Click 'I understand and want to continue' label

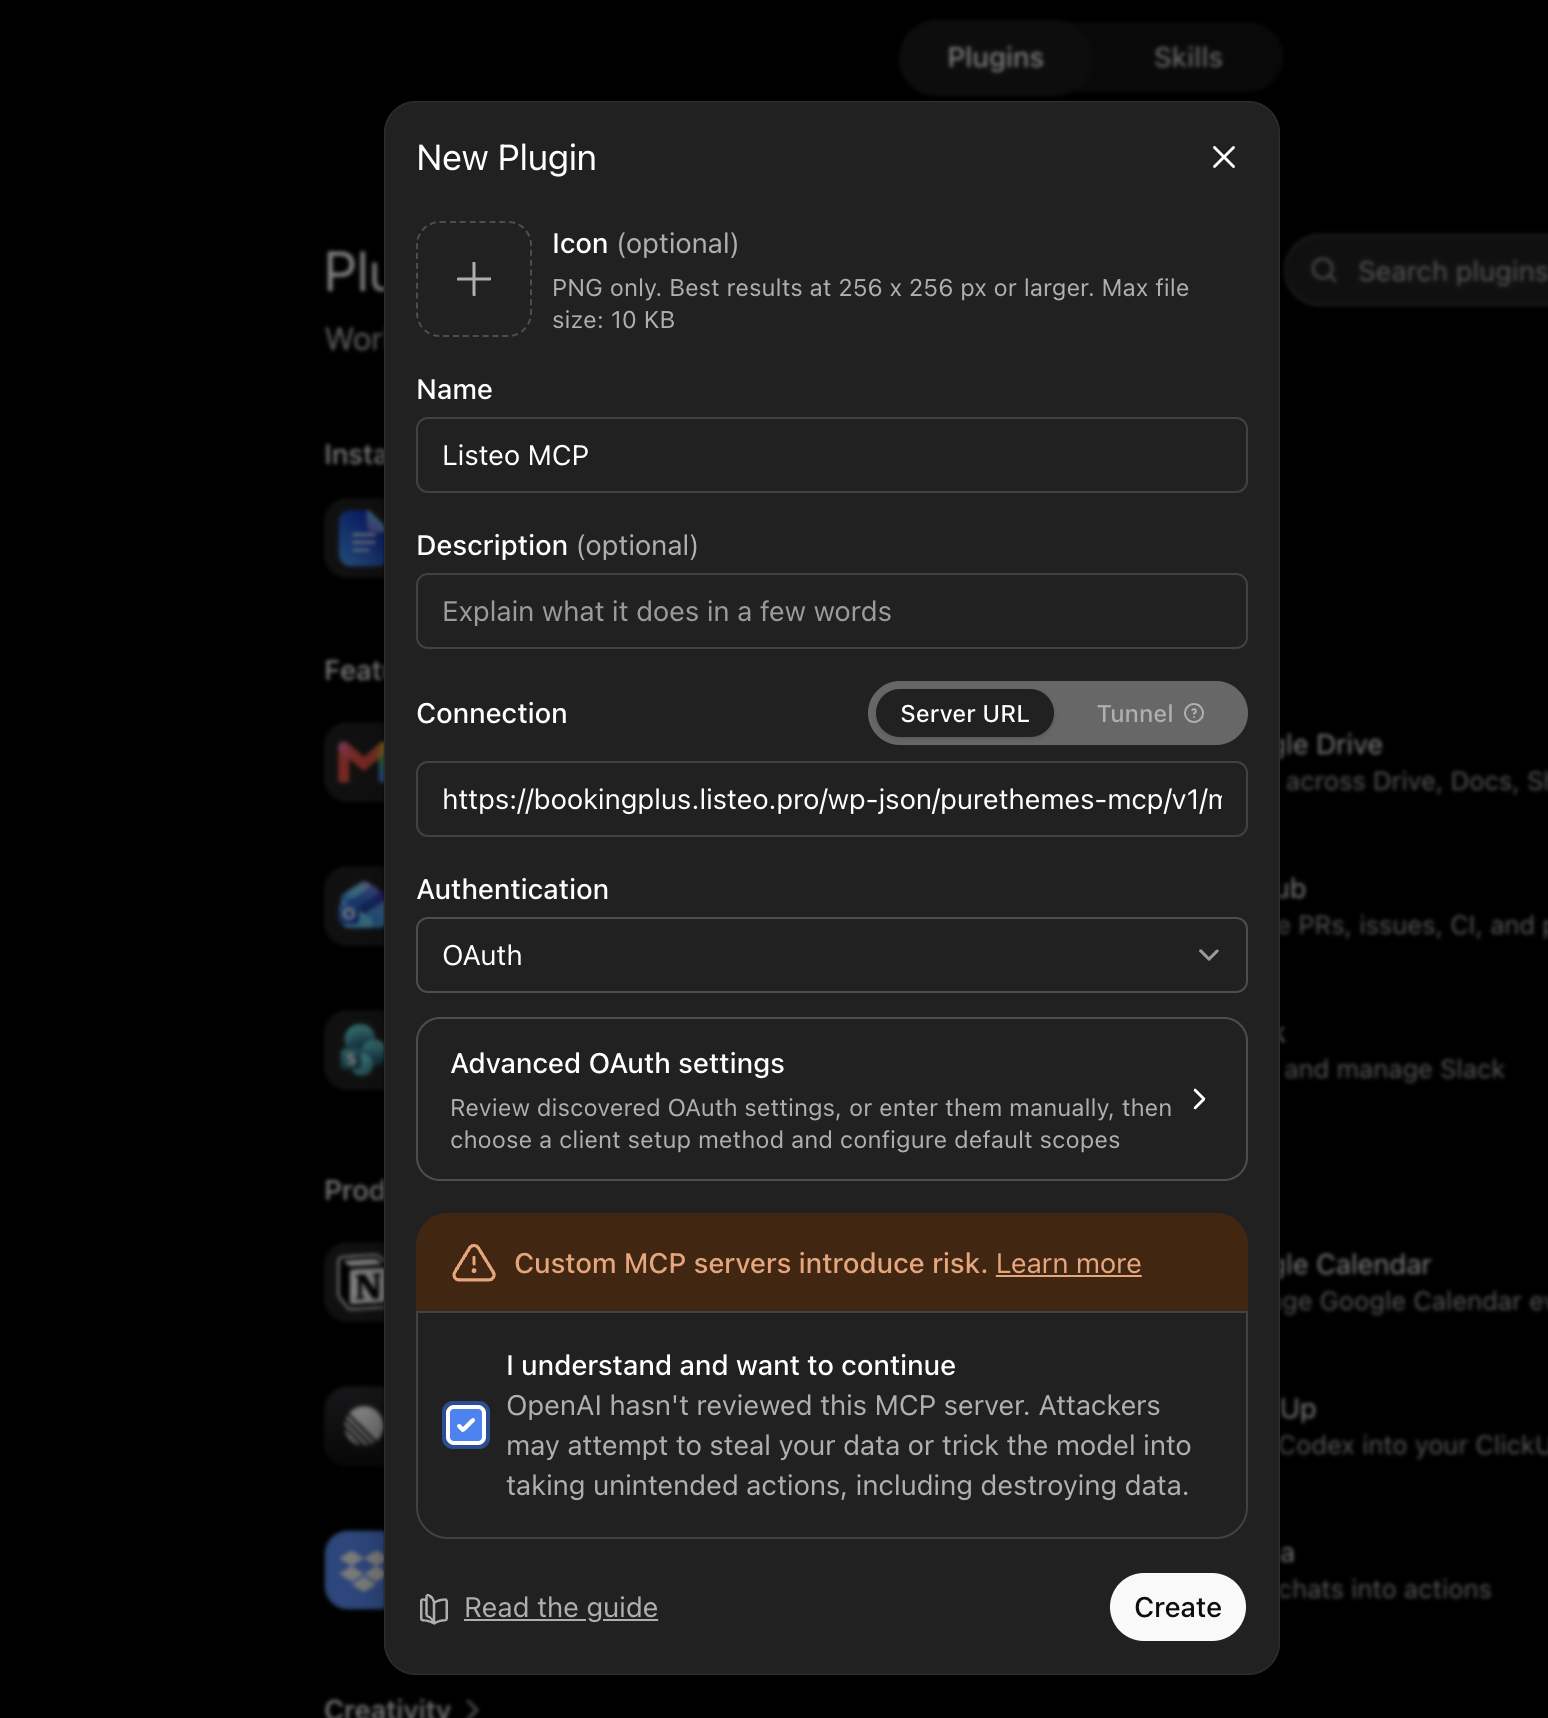[731, 1365]
